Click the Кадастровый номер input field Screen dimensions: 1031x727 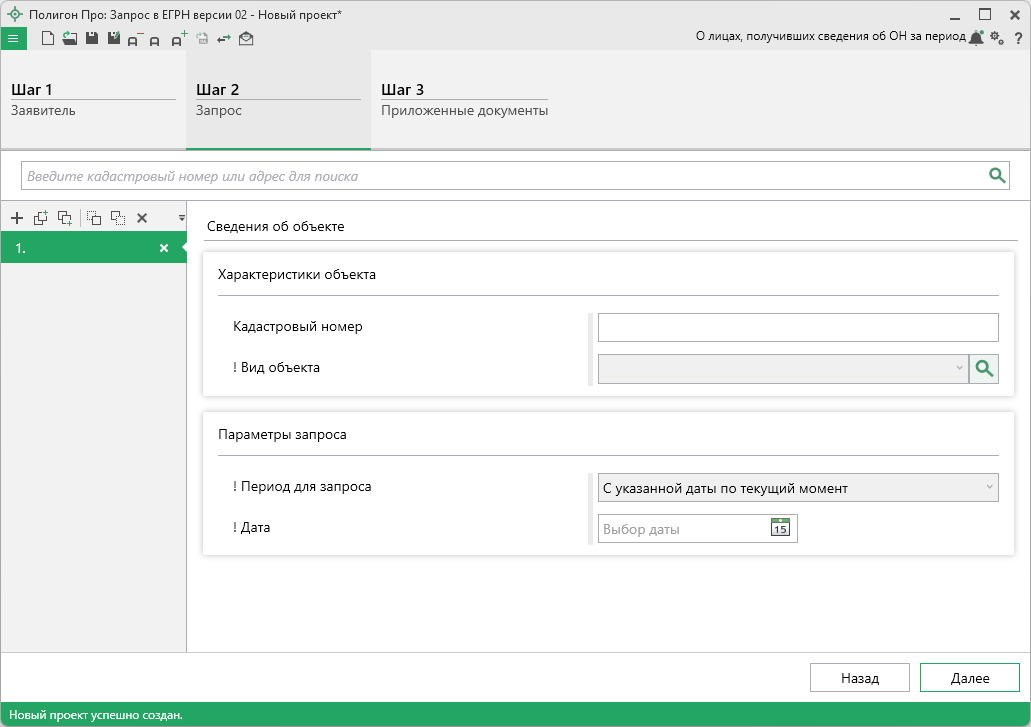(797, 327)
